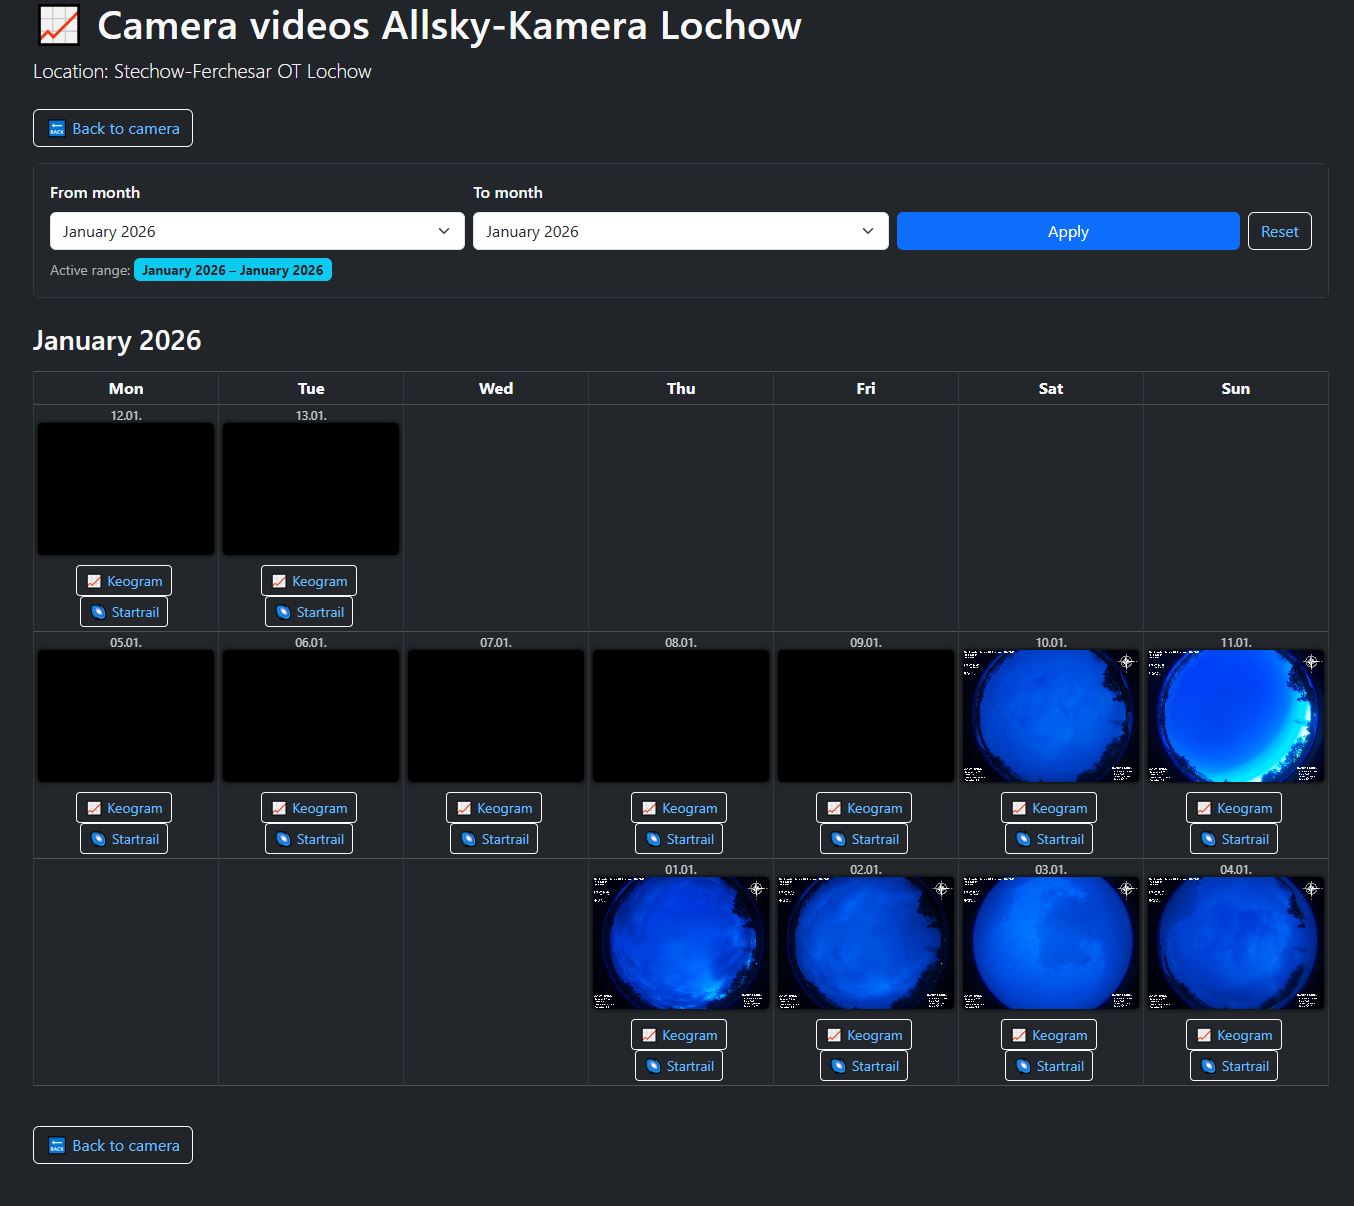Screen dimensions: 1354x1206
Task: Click the active range badge January 2026 – January 2026
Action: [233, 269]
